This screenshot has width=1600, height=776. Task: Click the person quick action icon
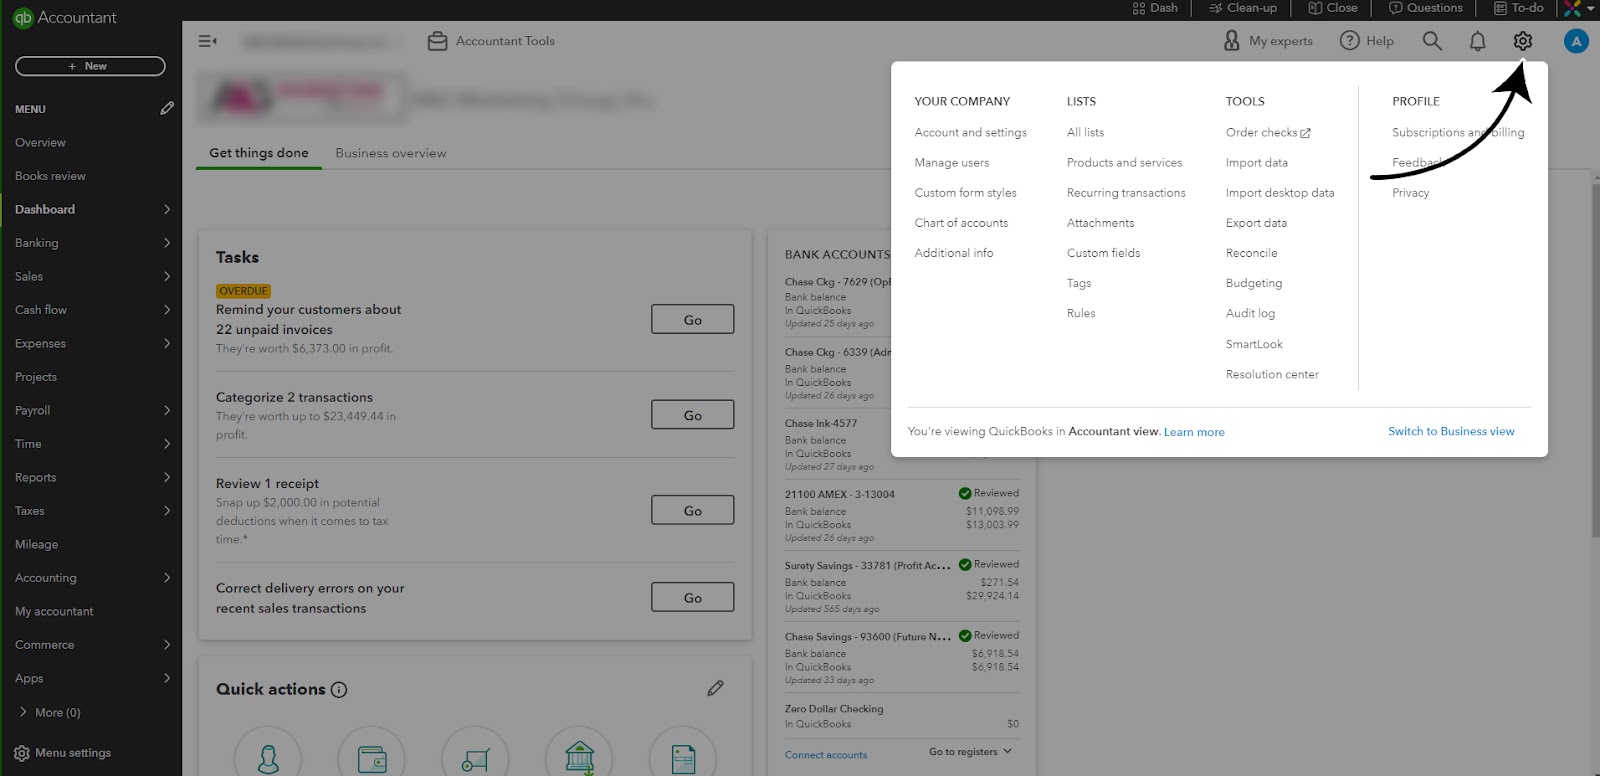click(x=268, y=758)
